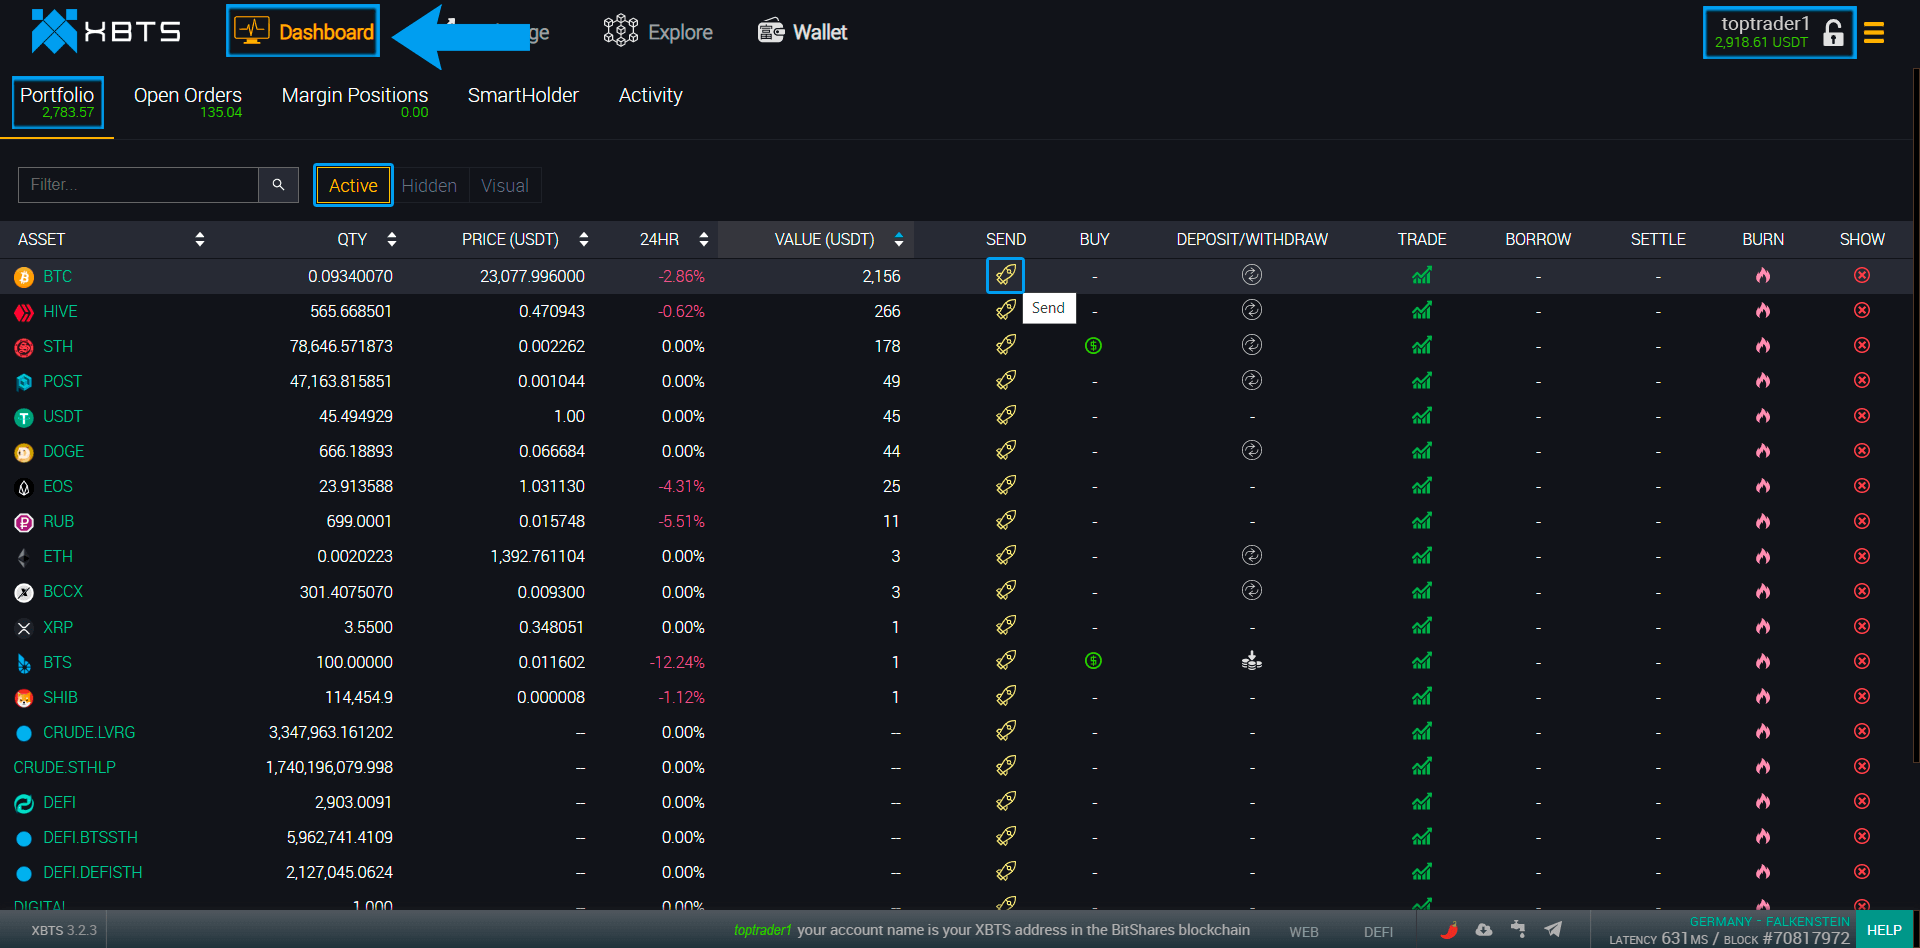
Task: Open the Buy icon for STH
Action: pos(1094,346)
